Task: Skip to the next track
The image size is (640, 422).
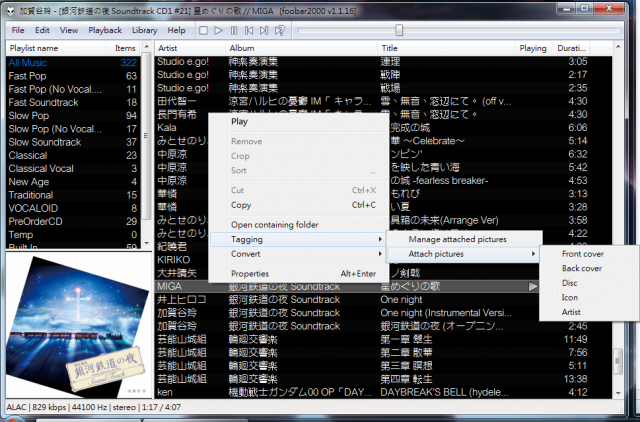Action: (x=264, y=31)
